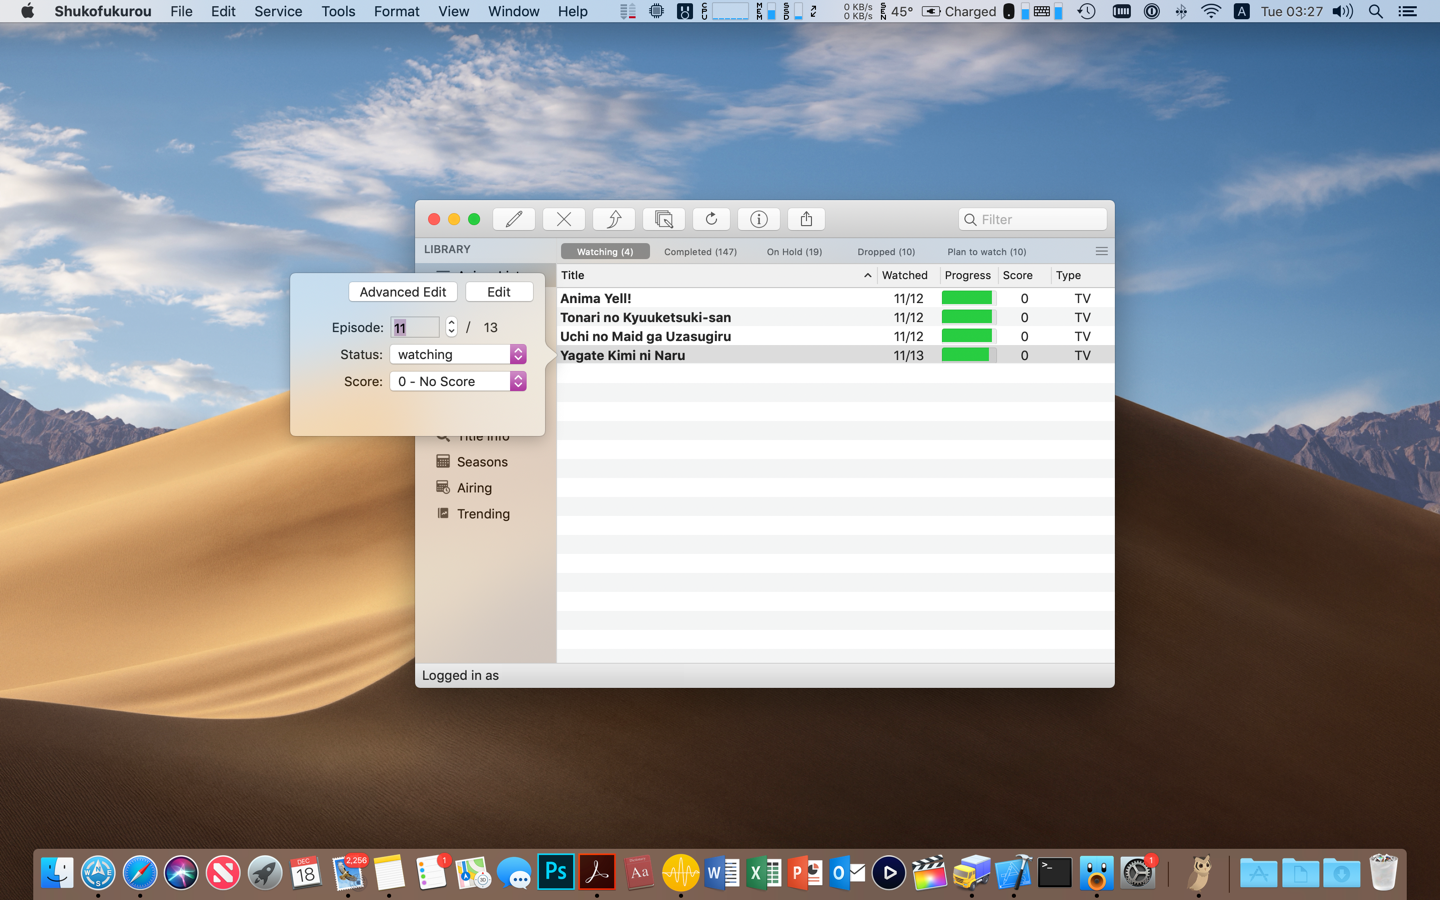Open the Status dropdown showing watching

click(x=458, y=354)
